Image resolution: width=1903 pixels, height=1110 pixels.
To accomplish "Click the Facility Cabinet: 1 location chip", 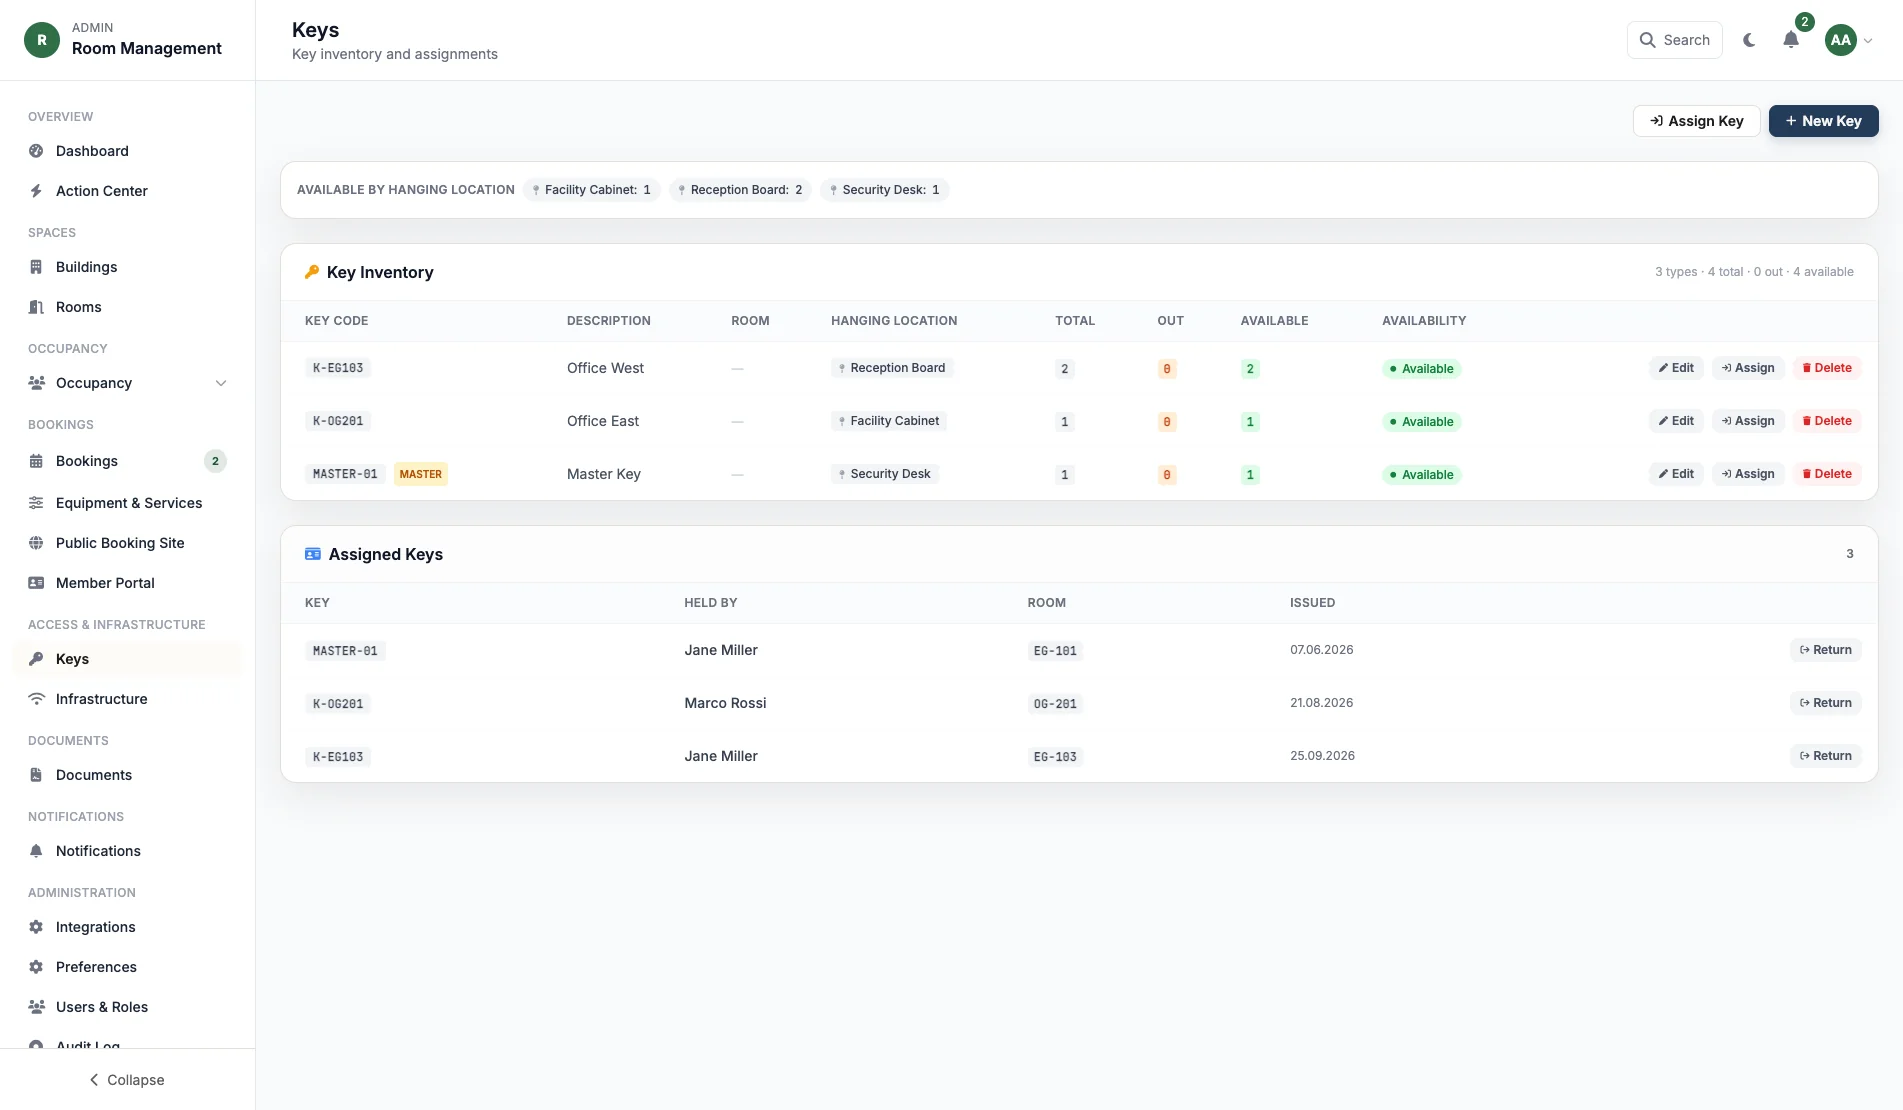I will point(592,190).
